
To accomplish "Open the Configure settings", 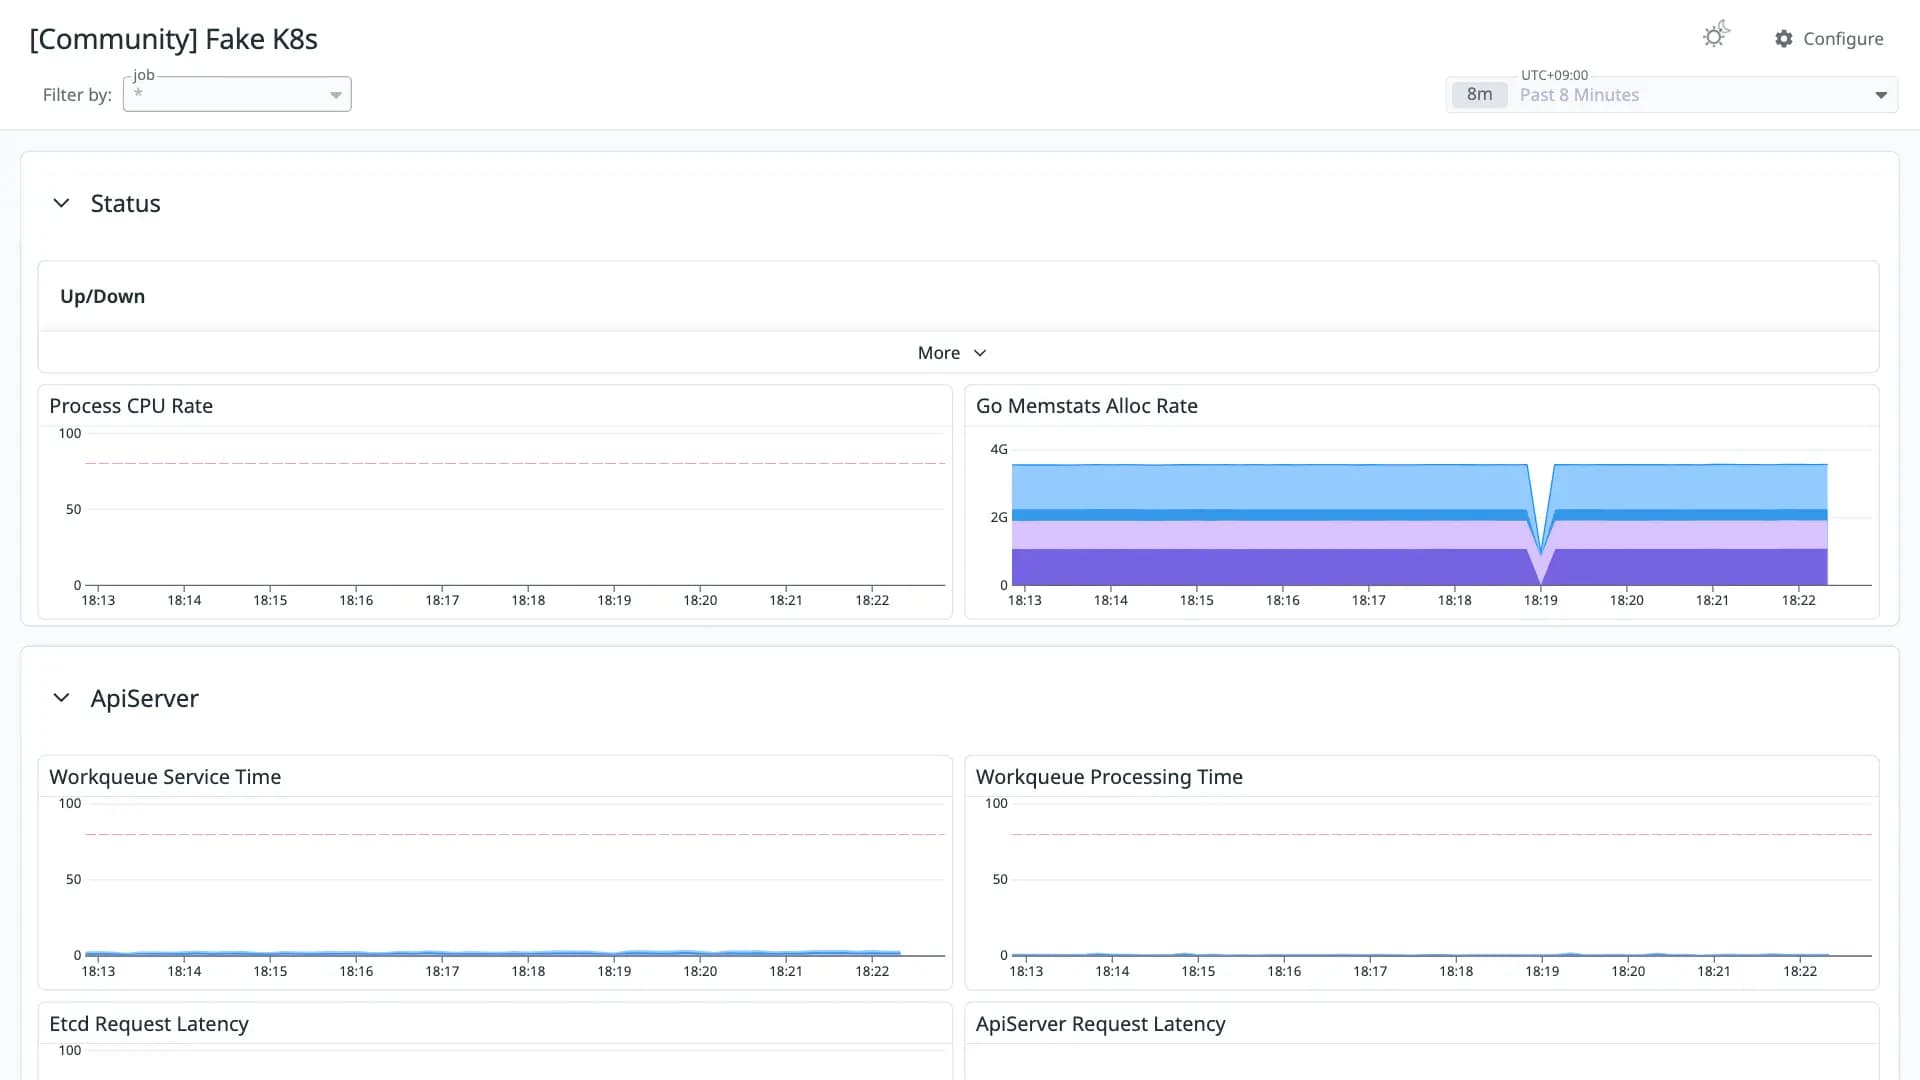I will (x=1829, y=39).
